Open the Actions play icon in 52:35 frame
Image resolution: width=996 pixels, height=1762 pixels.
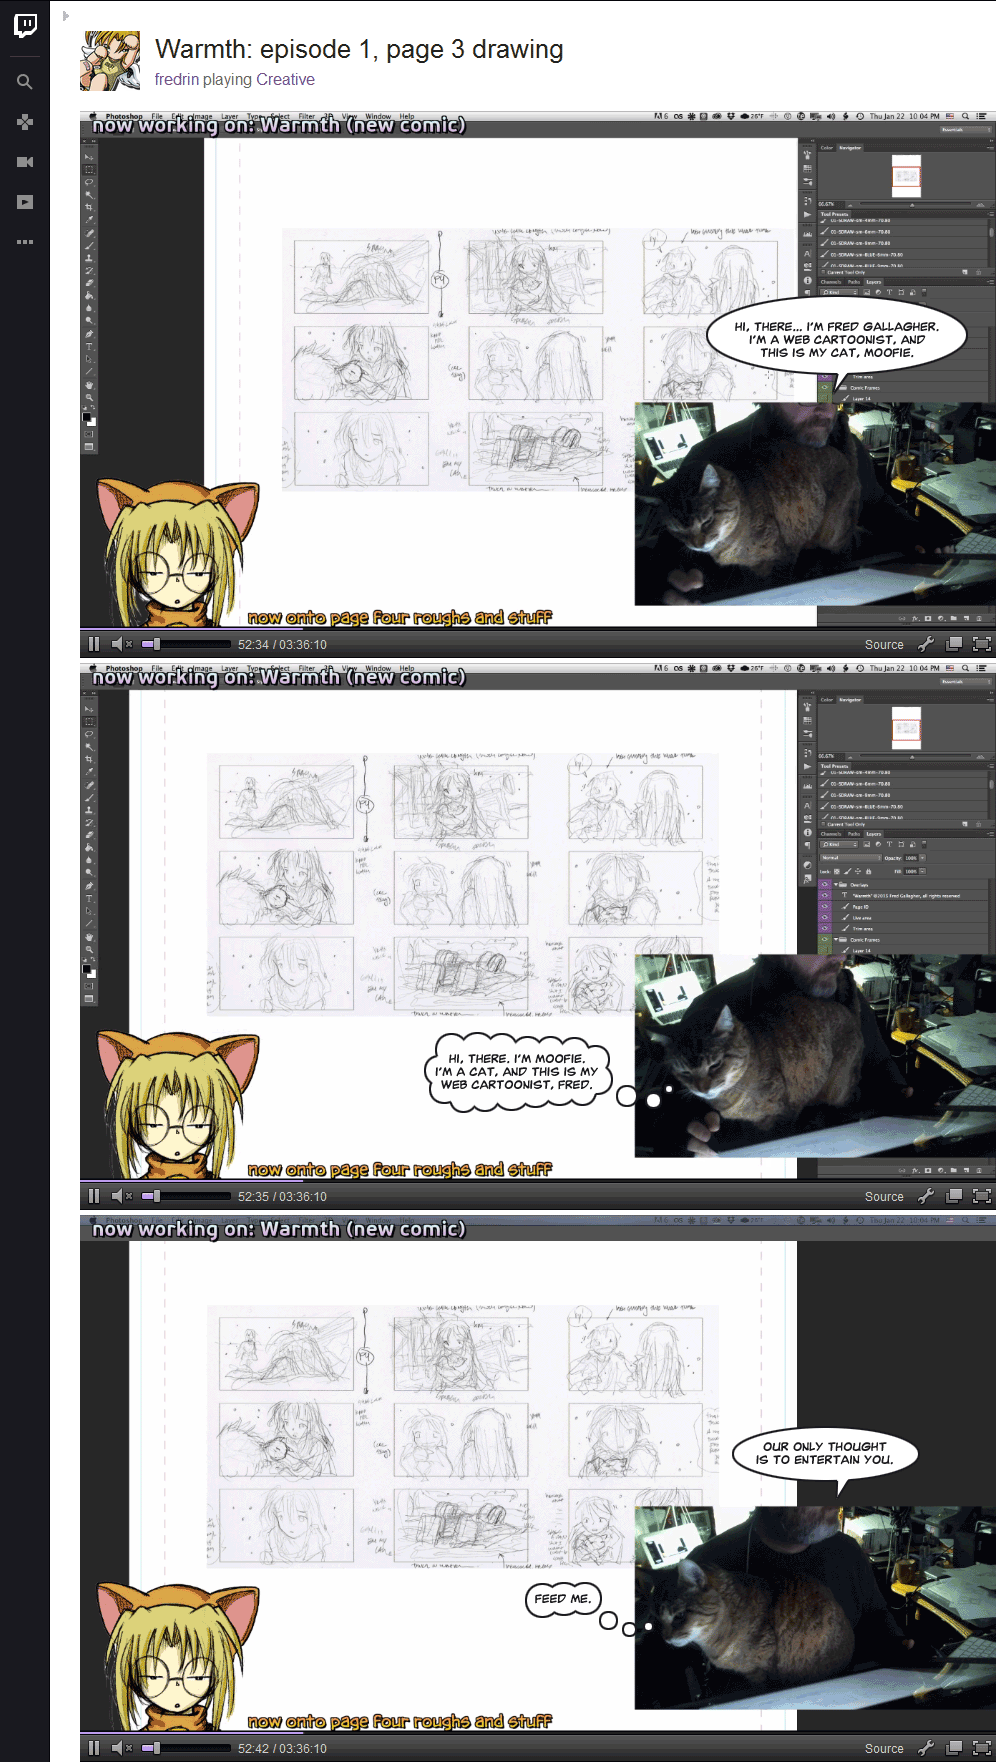[x=807, y=766]
